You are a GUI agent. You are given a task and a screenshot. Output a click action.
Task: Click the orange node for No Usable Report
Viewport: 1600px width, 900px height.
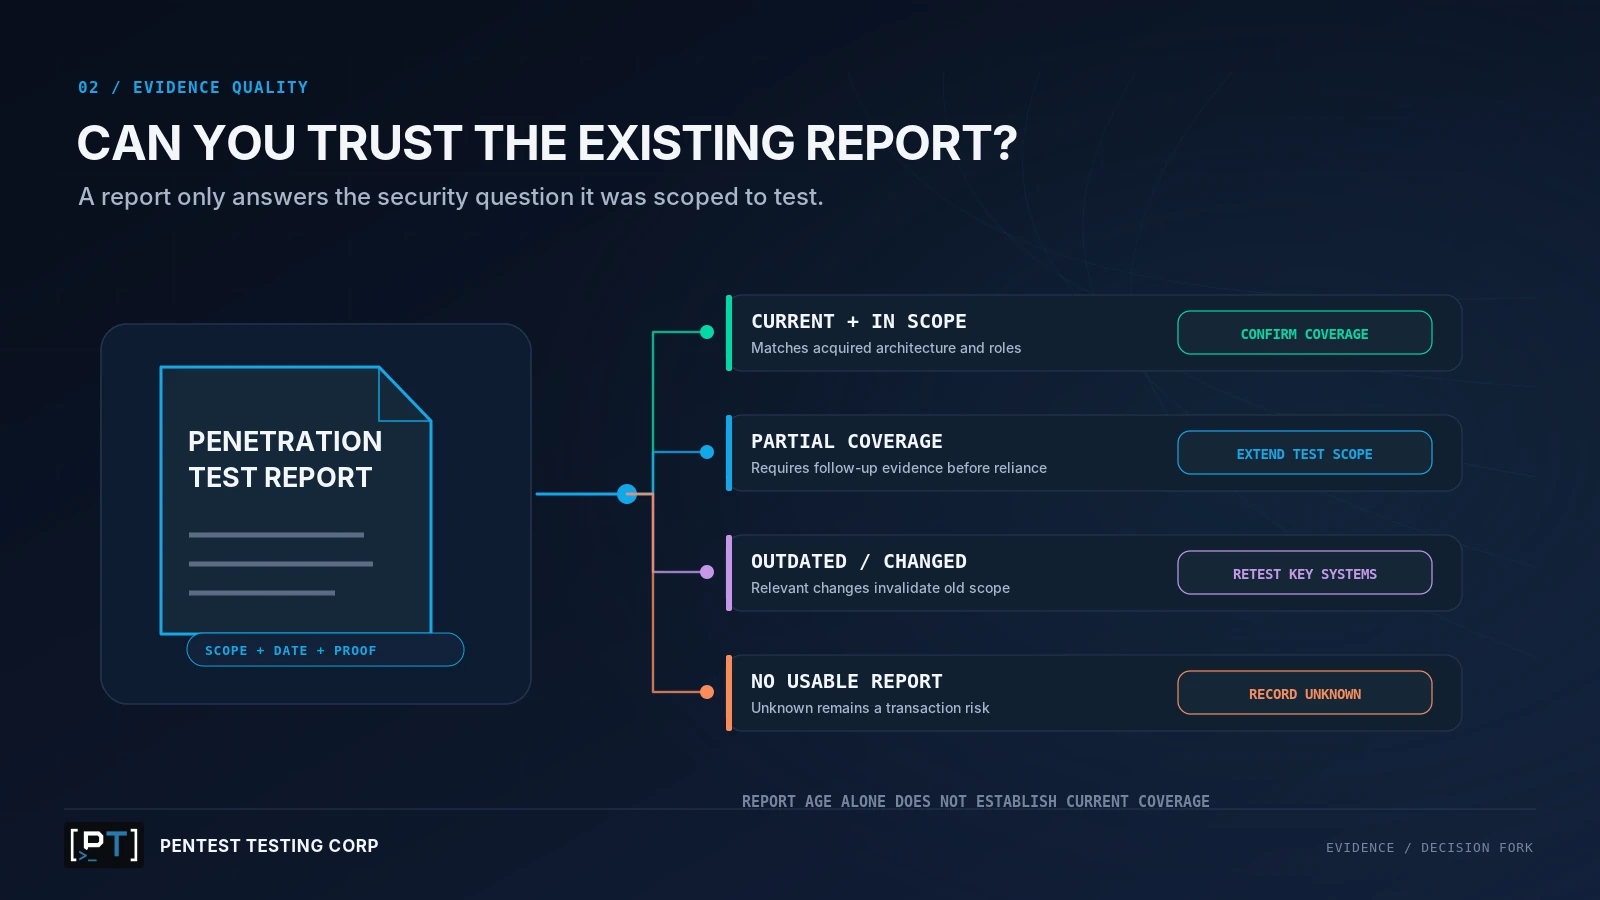pos(707,692)
